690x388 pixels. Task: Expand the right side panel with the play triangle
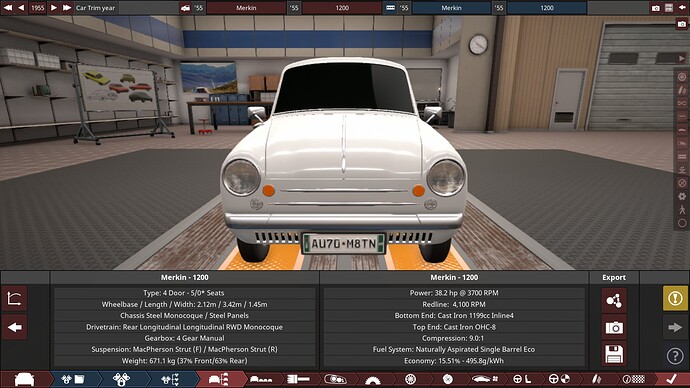pyautogui.click(x=682, y=58)
